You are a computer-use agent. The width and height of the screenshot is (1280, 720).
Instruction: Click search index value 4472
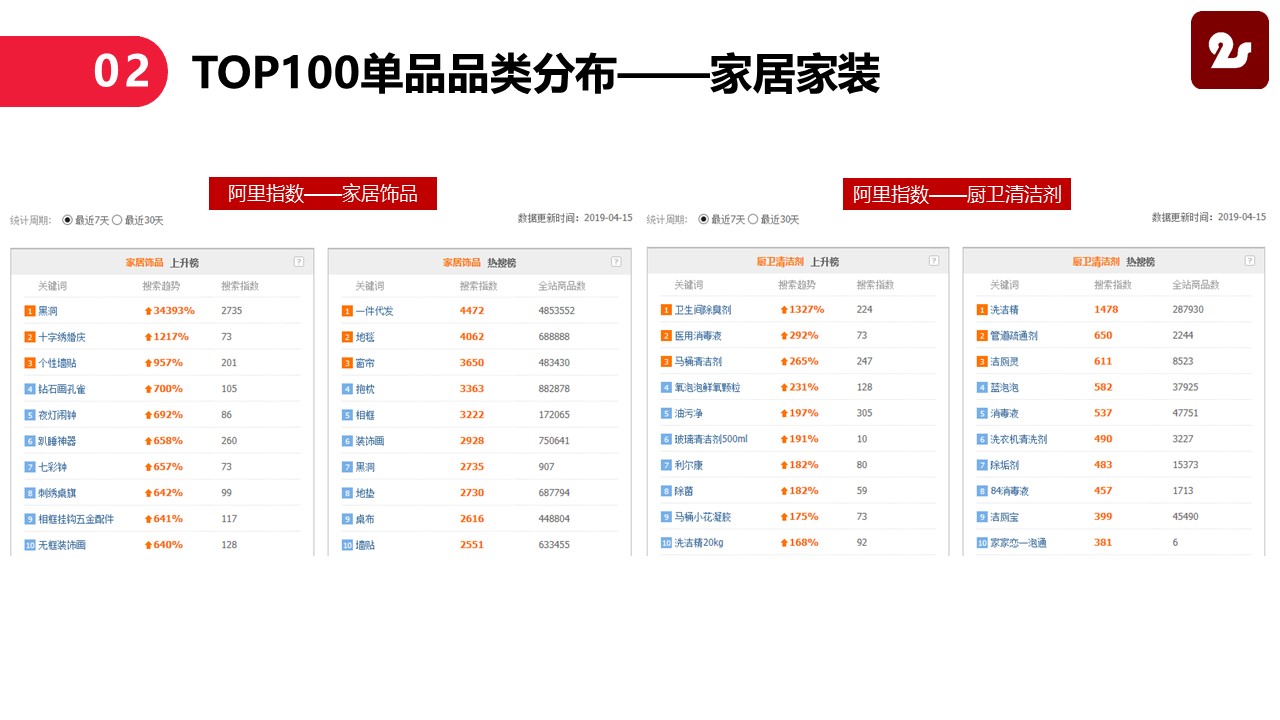point(472,311)
